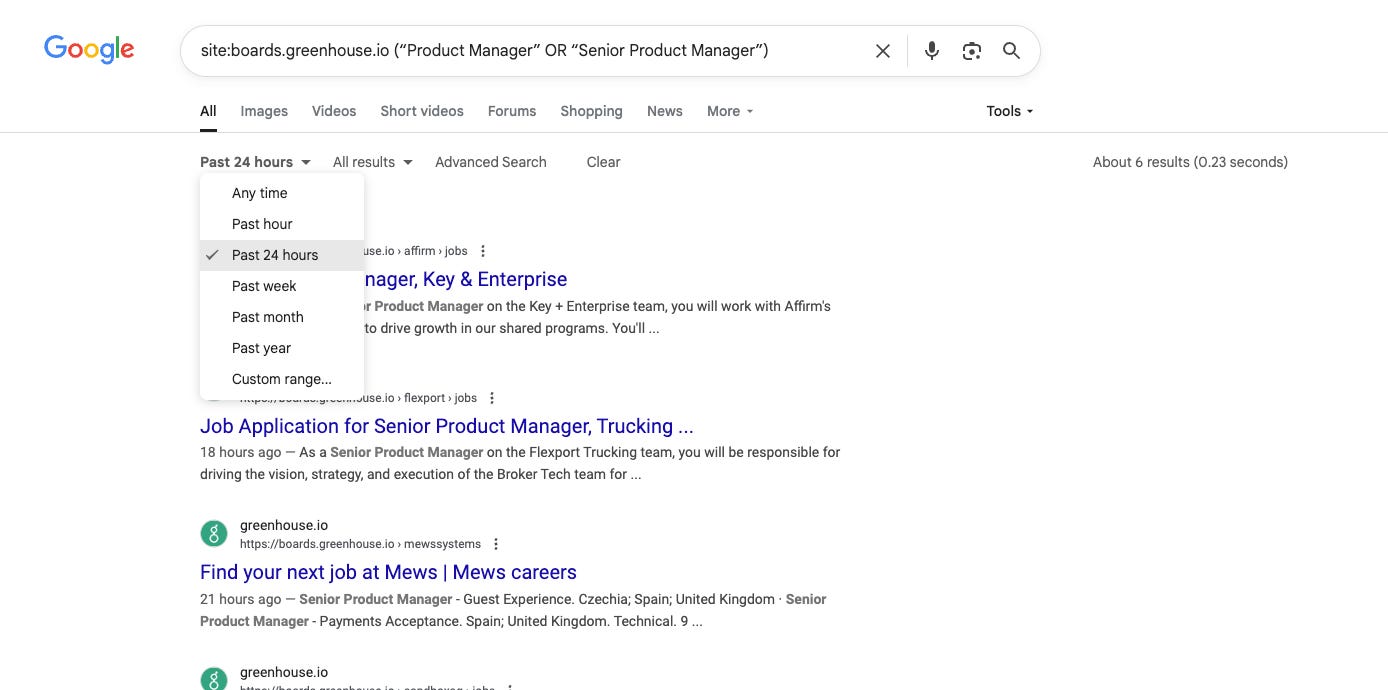Click the Google logo
The width and height of the screenshot is (1388, 690).
pos(89,49)
